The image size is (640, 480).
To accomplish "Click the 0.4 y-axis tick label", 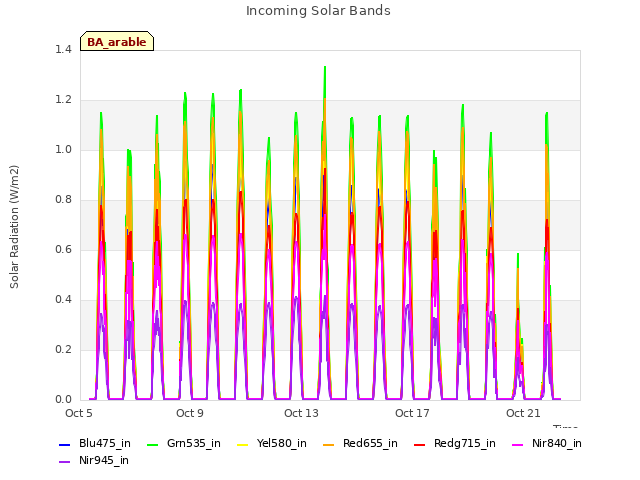I will click(x=63, y=300).
